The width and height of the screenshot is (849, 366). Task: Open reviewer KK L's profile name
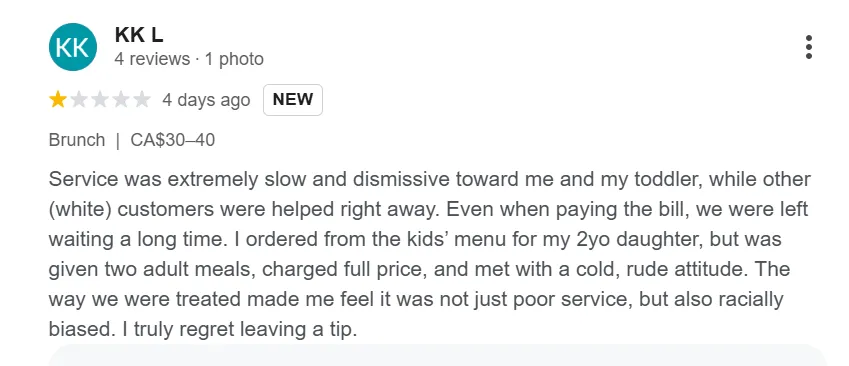coord(139,35)
